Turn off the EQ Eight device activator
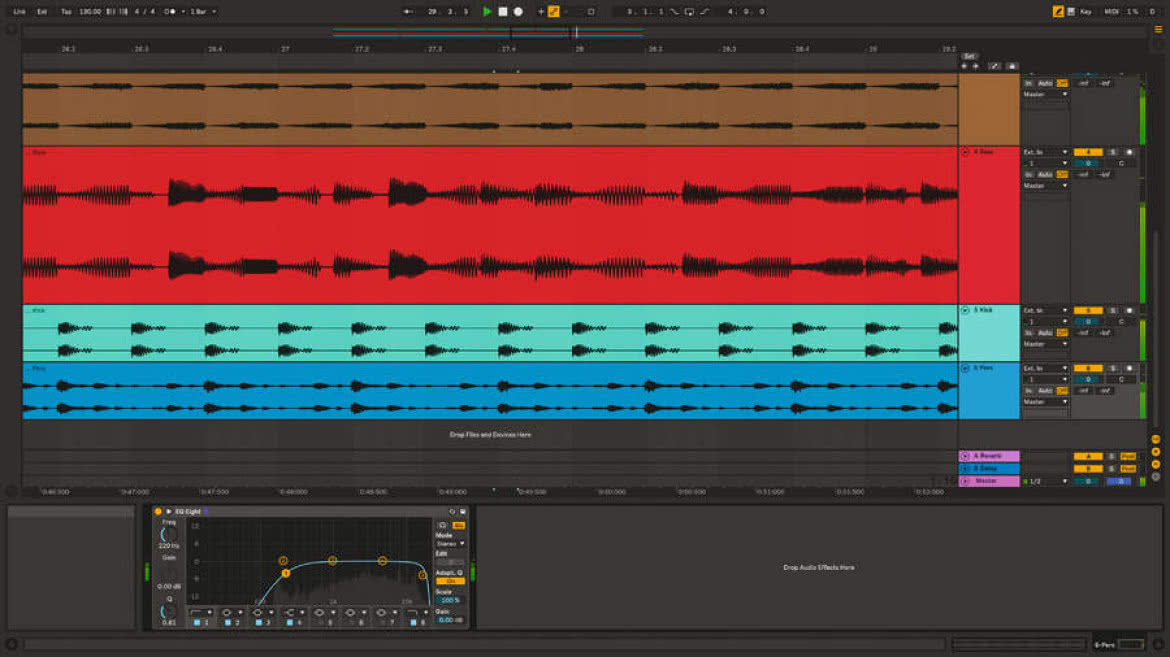The height and width of the screenshot is (657, 1170). [x=158, y=511]
